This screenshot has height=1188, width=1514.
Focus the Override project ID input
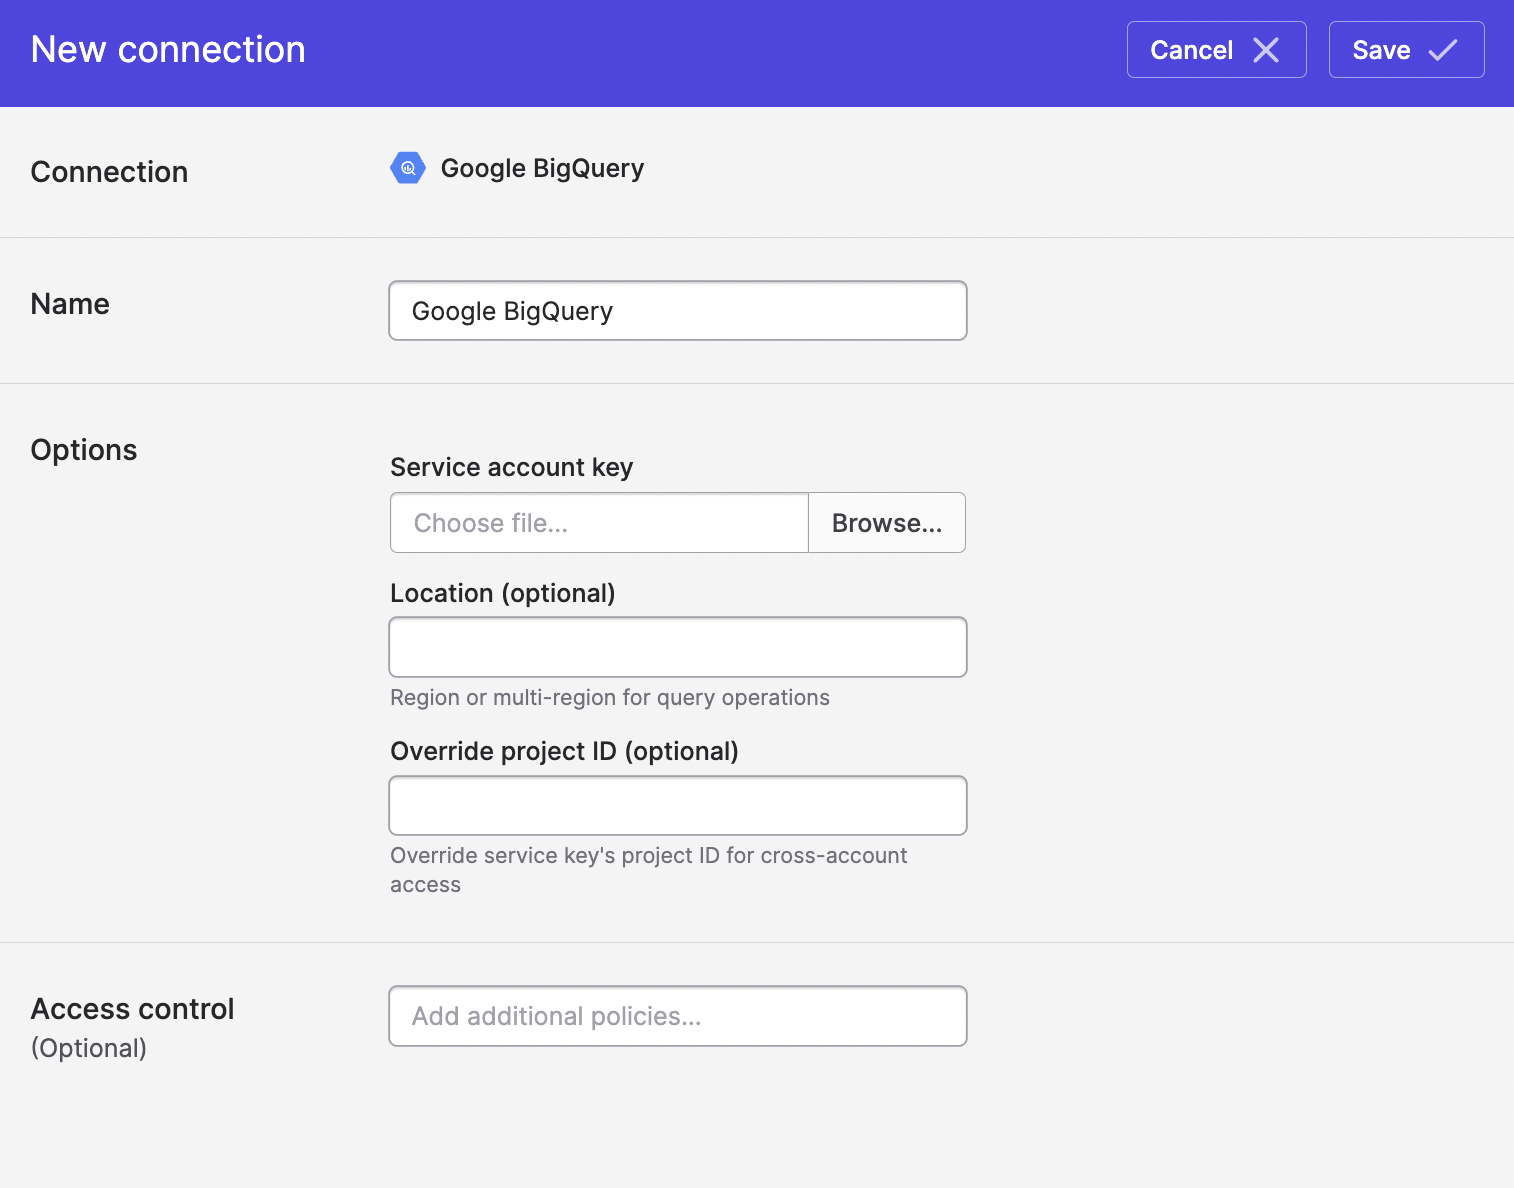click(x=678, y=805)
